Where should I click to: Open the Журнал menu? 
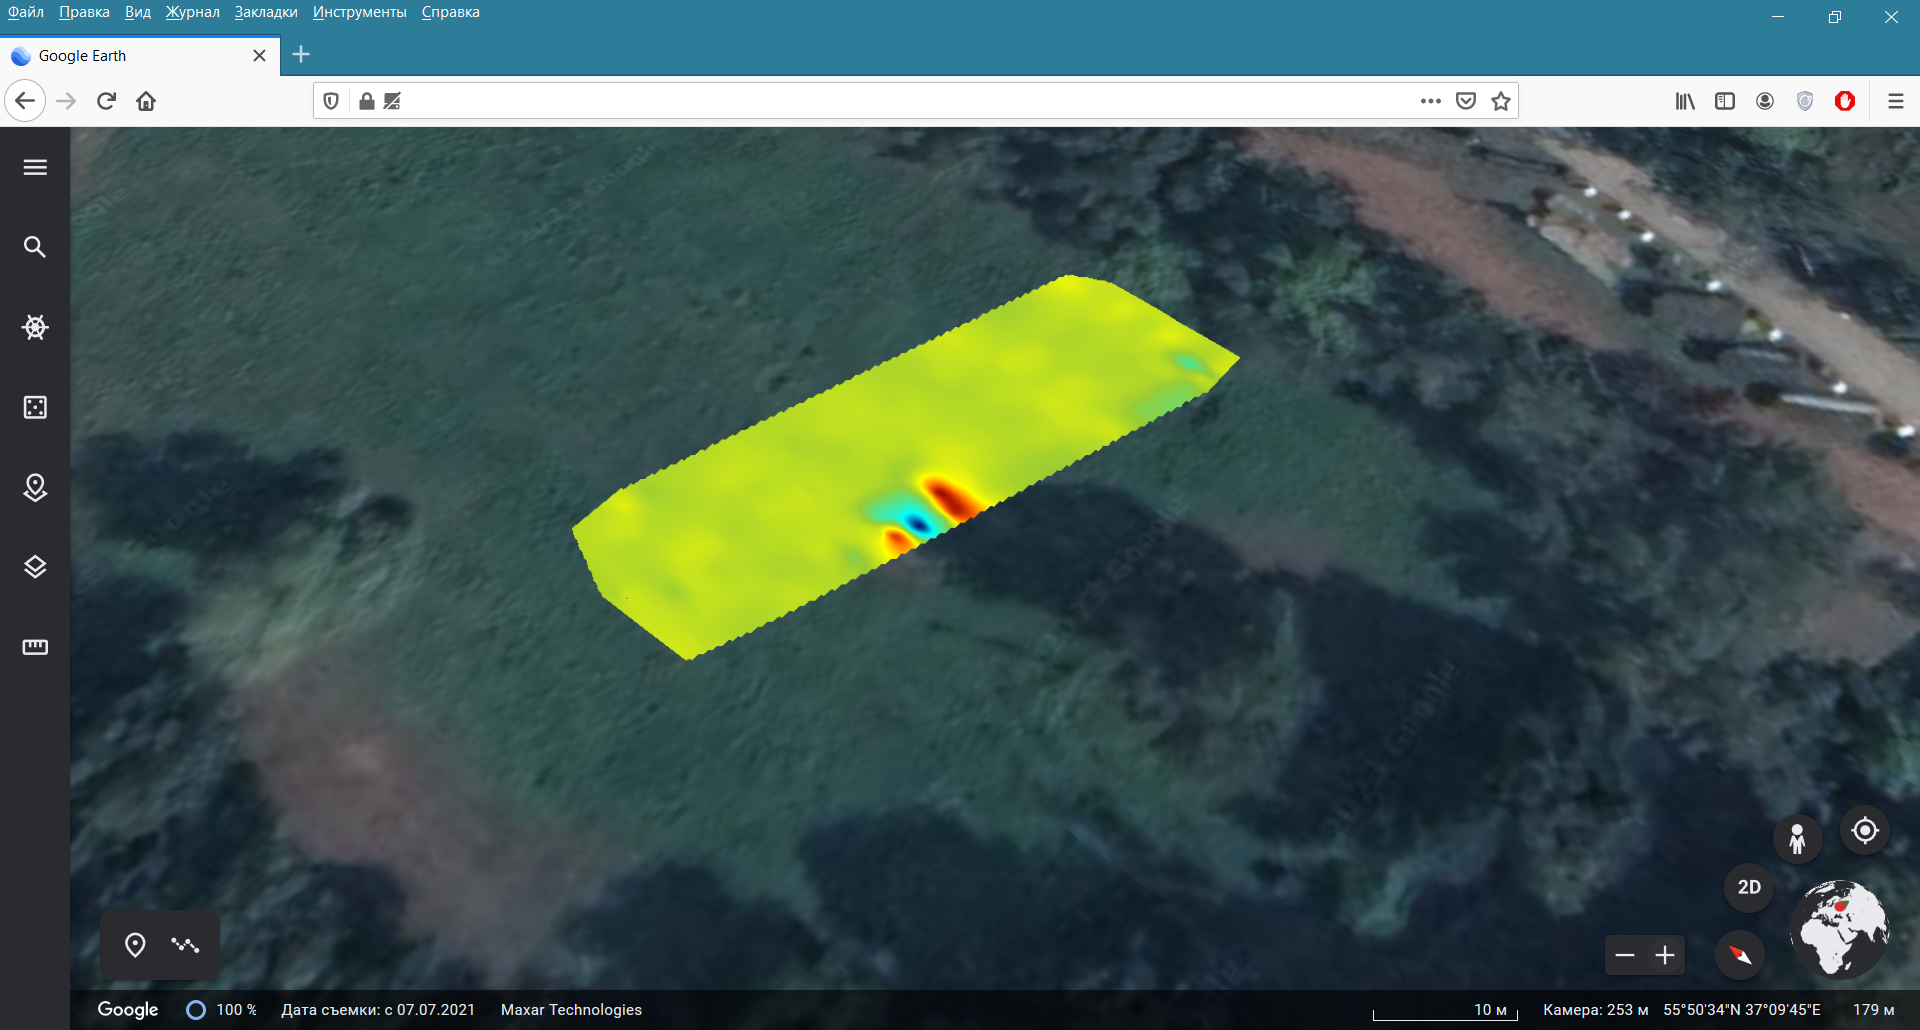click(x=193, y=12)
